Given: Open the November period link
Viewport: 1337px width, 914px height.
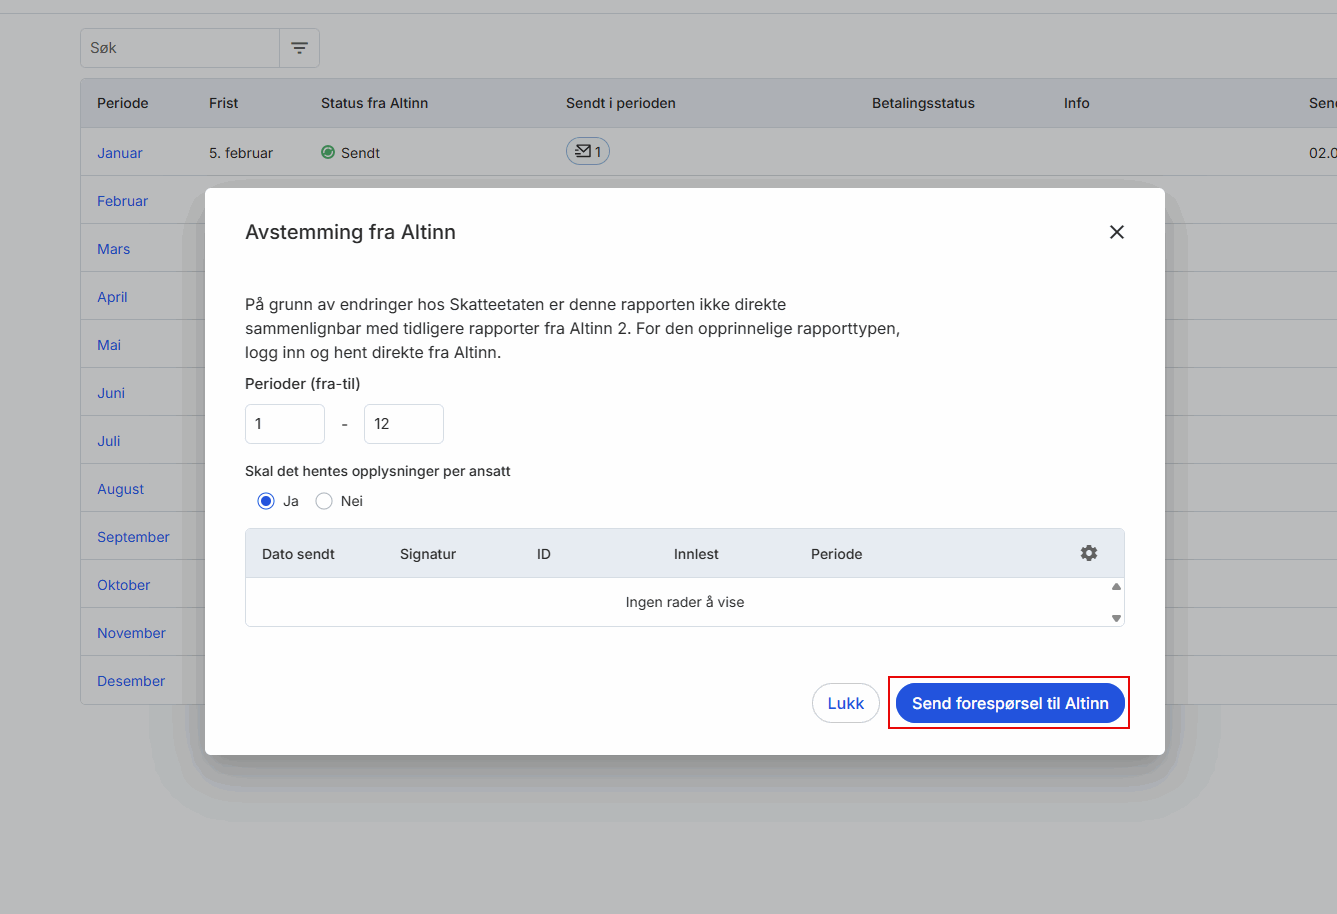Looking at the screenshot, I should [131, 633].
